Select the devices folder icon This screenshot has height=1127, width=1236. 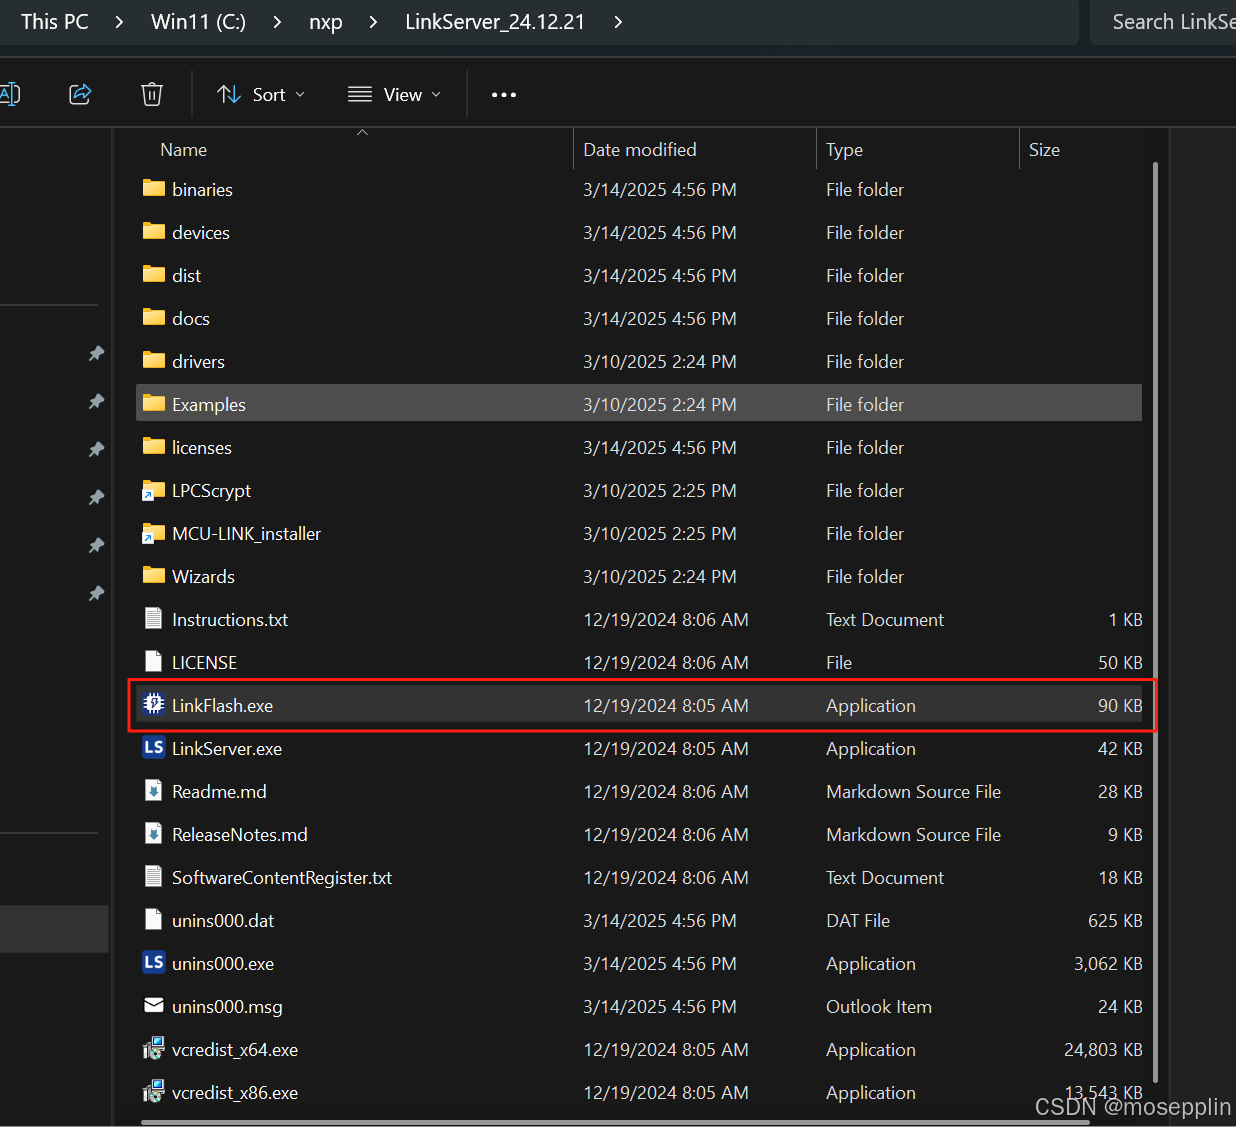pos(153,231)
